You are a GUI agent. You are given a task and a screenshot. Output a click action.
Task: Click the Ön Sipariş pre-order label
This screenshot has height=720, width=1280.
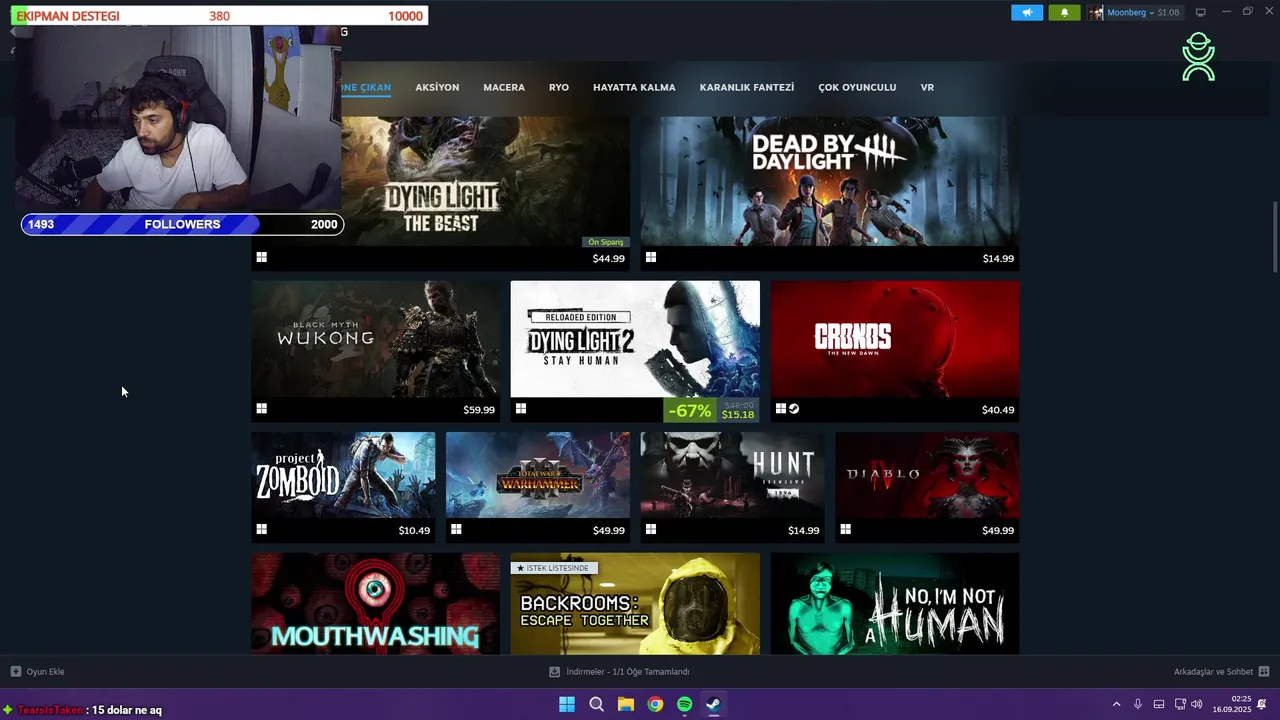[x=606, y=242]
